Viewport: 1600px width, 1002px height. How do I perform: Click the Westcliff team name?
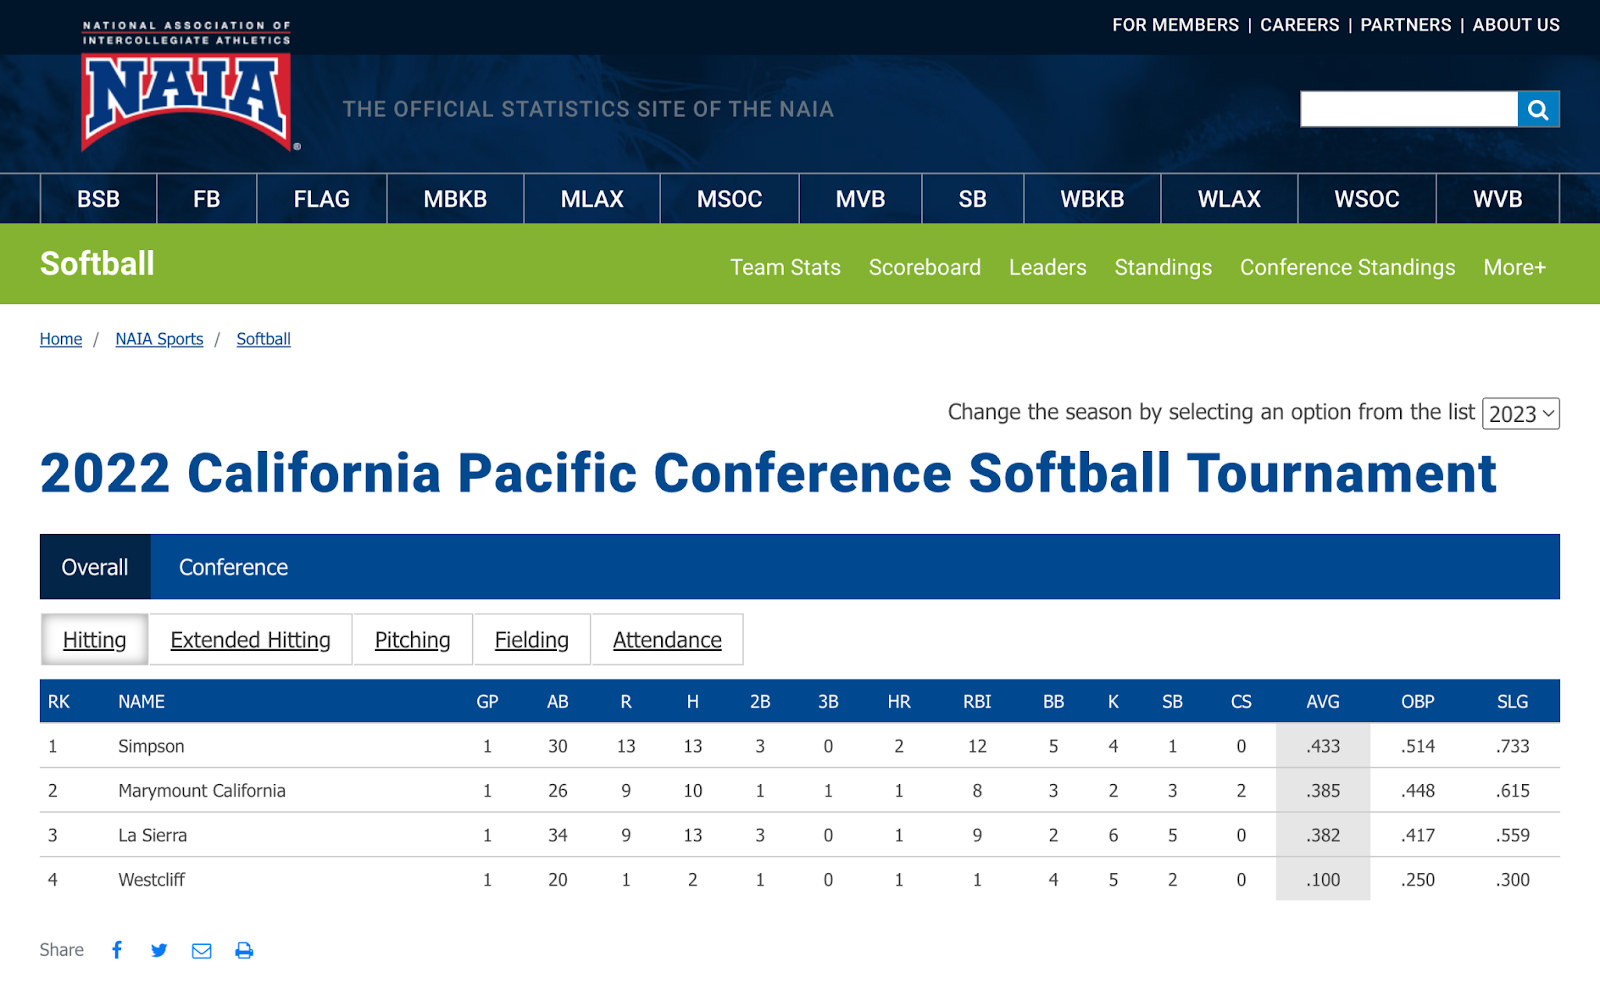[151, 880]
